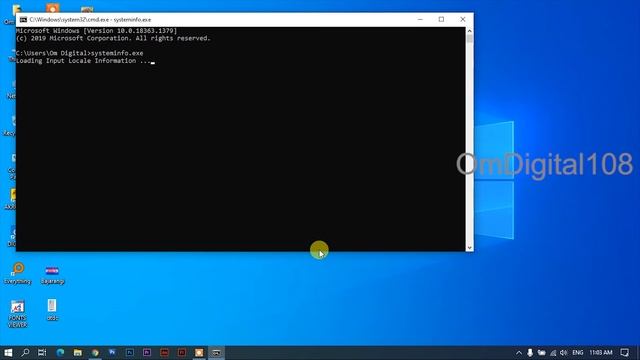This screenshot has height=360, width=640.
Task: Open Task View on the taskbar
Action: [x=42, y=352]
